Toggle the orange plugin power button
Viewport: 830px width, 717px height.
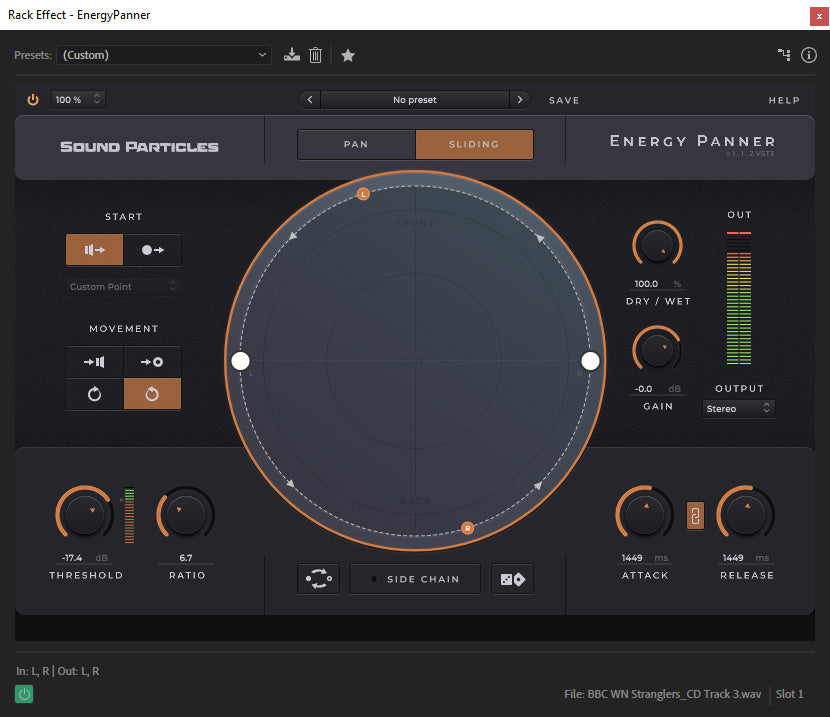coord(33,99)
